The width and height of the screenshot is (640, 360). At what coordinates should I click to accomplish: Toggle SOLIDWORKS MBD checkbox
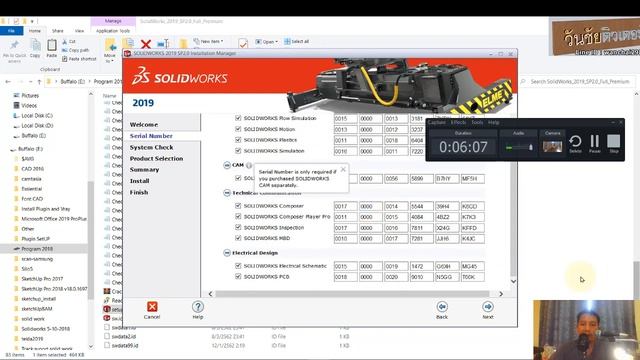(x=238, y=238)
